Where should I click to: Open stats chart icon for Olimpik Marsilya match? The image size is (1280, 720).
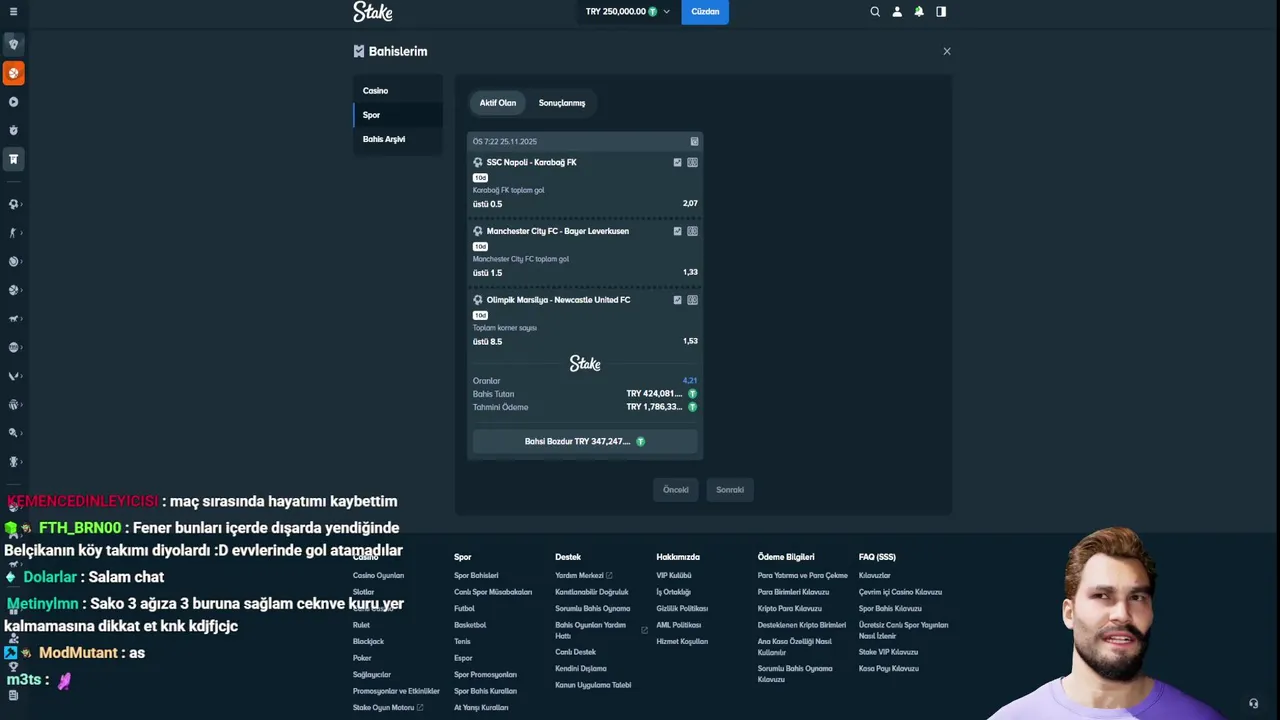coord(677,300)
